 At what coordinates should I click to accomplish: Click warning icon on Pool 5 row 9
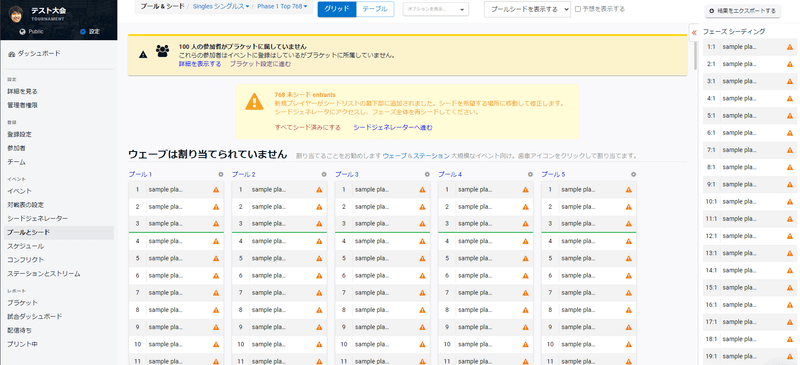coord(629,327)
